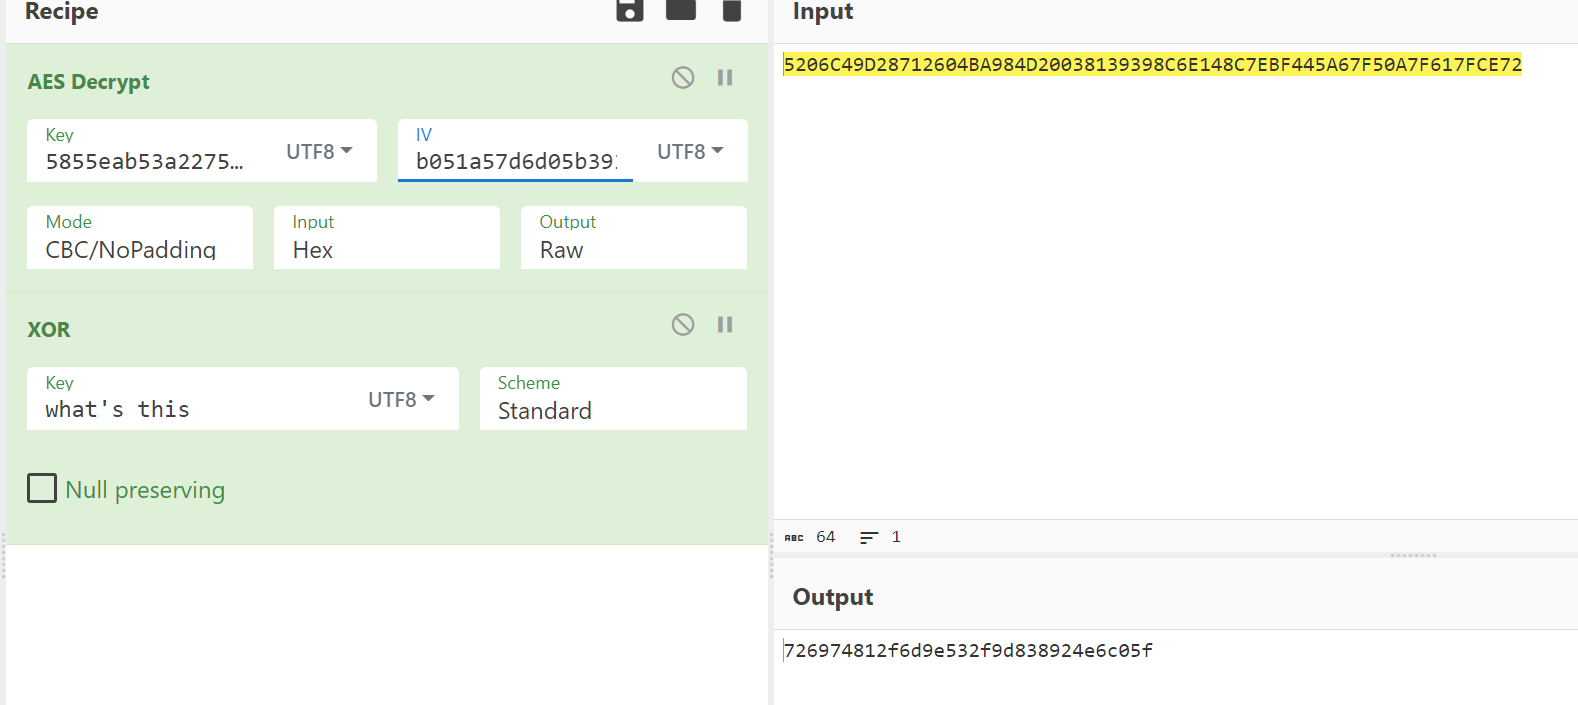Open the IV UTF8 format dropdown

coord(690,151)
